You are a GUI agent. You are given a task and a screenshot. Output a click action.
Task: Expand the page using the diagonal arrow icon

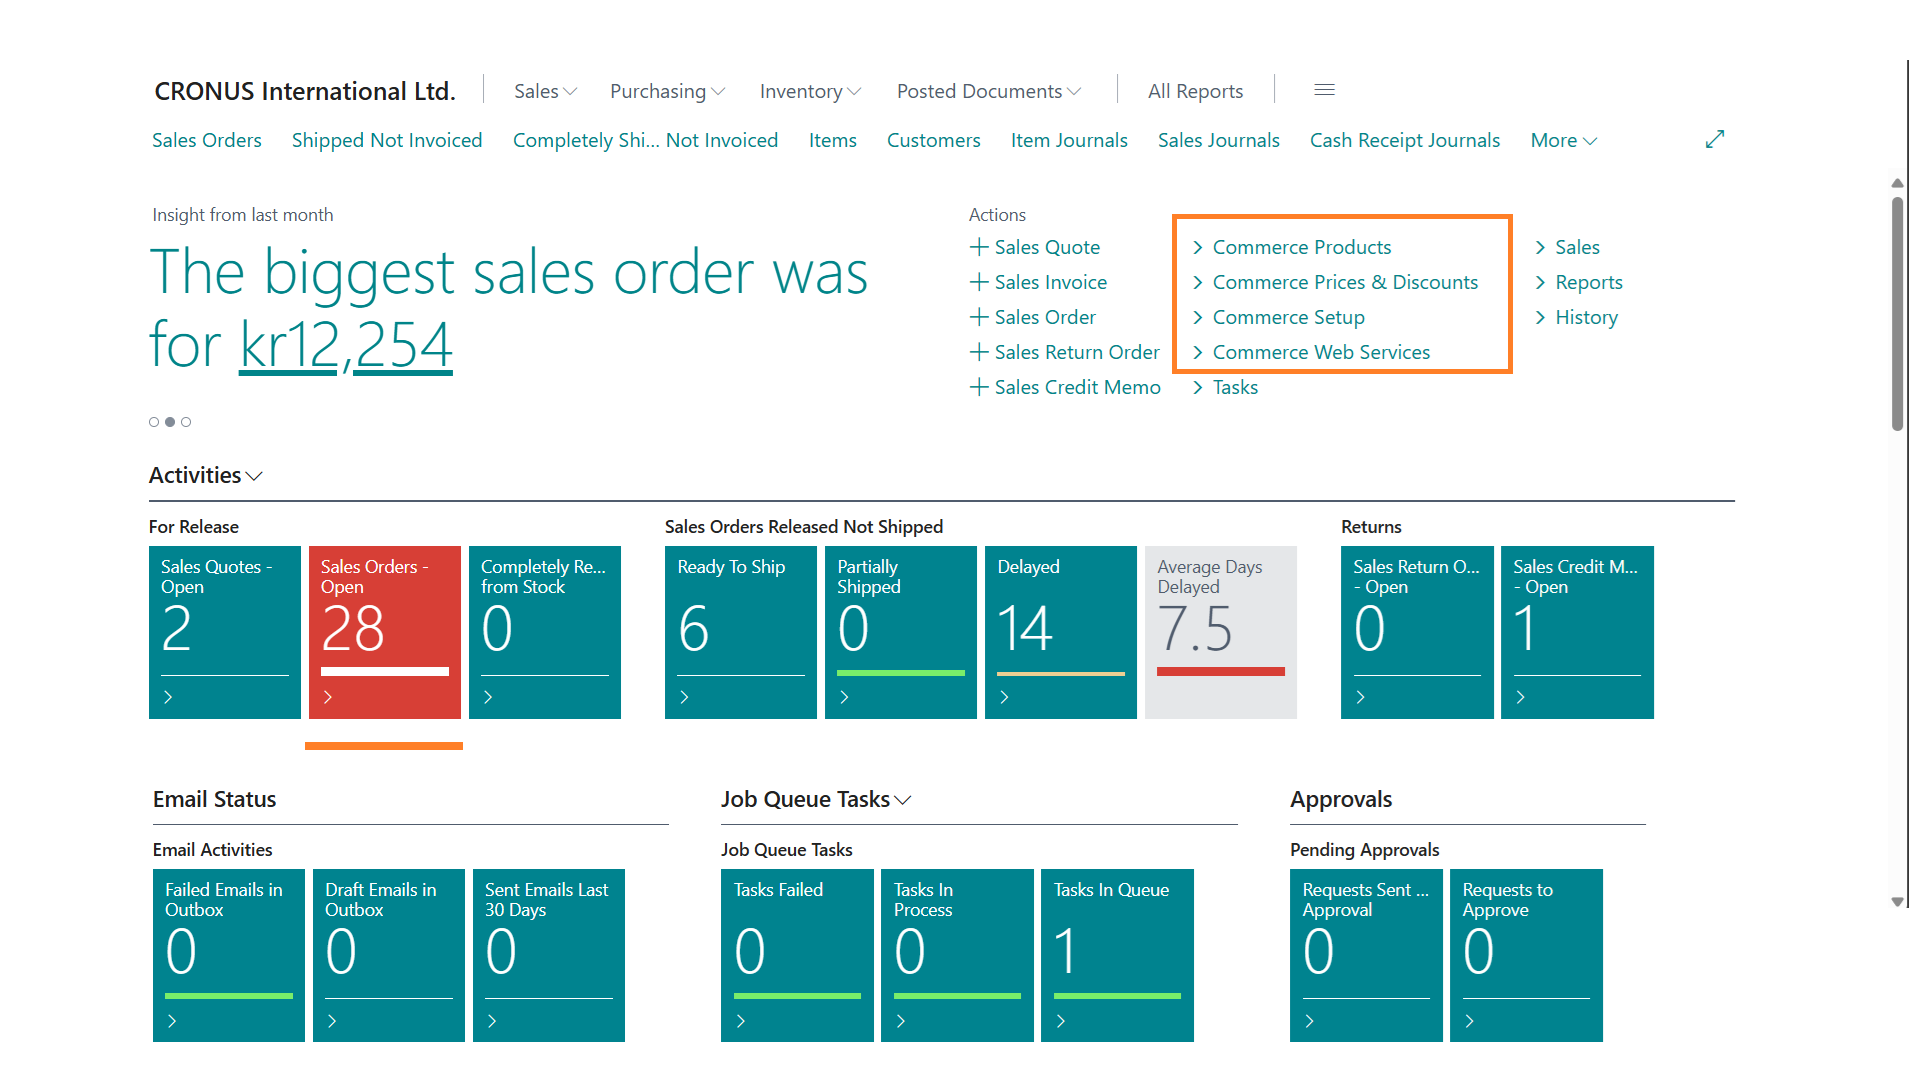click(x=1714, y=139)
